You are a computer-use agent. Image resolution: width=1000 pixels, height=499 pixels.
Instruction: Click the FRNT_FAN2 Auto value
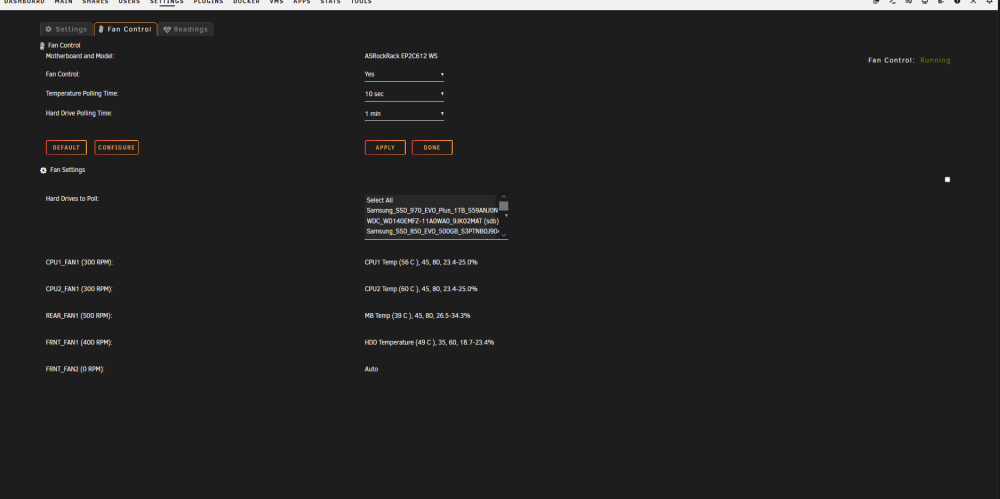(371, 369)
